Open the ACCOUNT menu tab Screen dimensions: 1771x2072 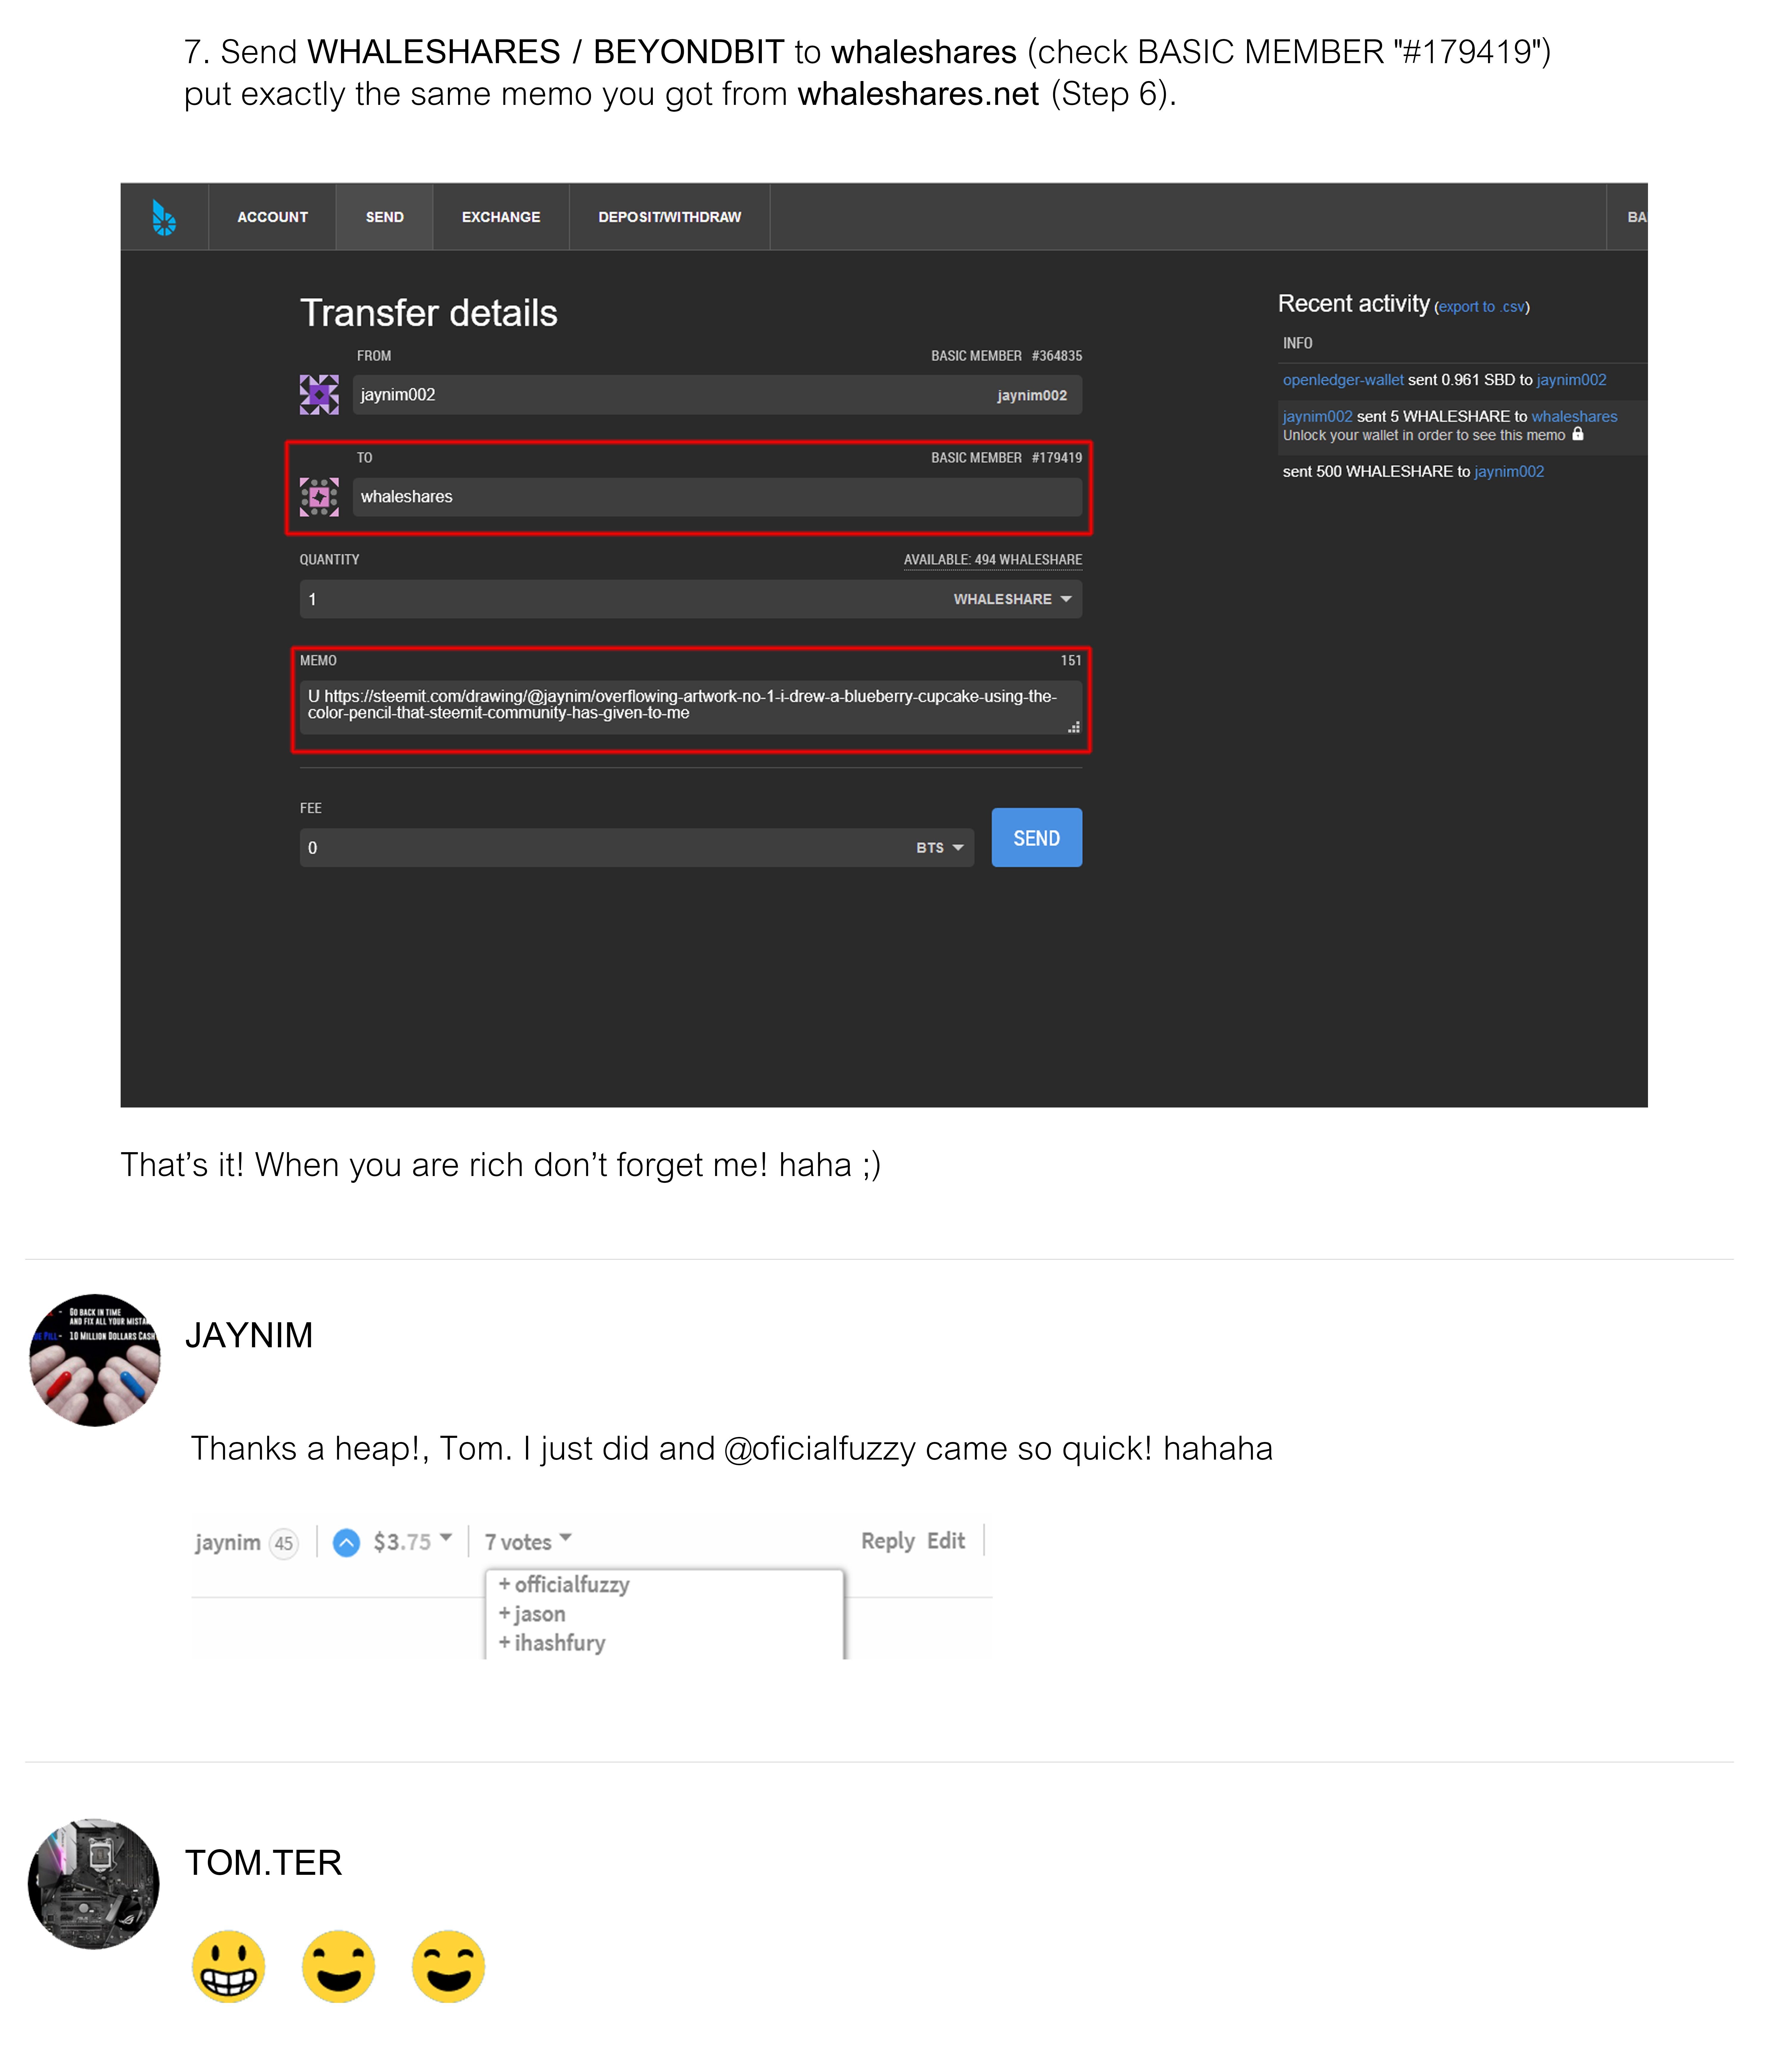(272, 217)
